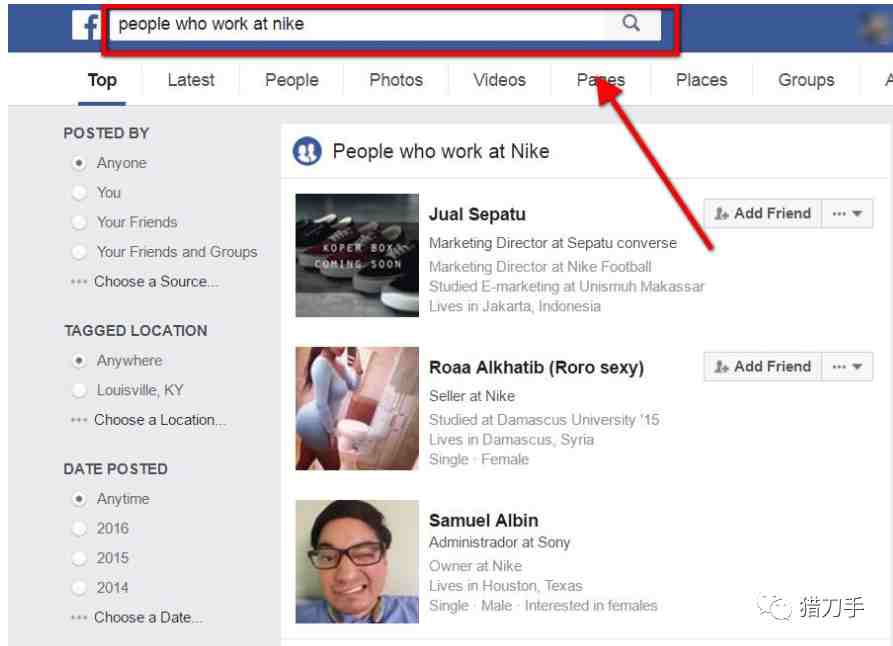Add Jual Sepatu as a friend
This screenshot has height=646, width=893.
tap(763, 214)
